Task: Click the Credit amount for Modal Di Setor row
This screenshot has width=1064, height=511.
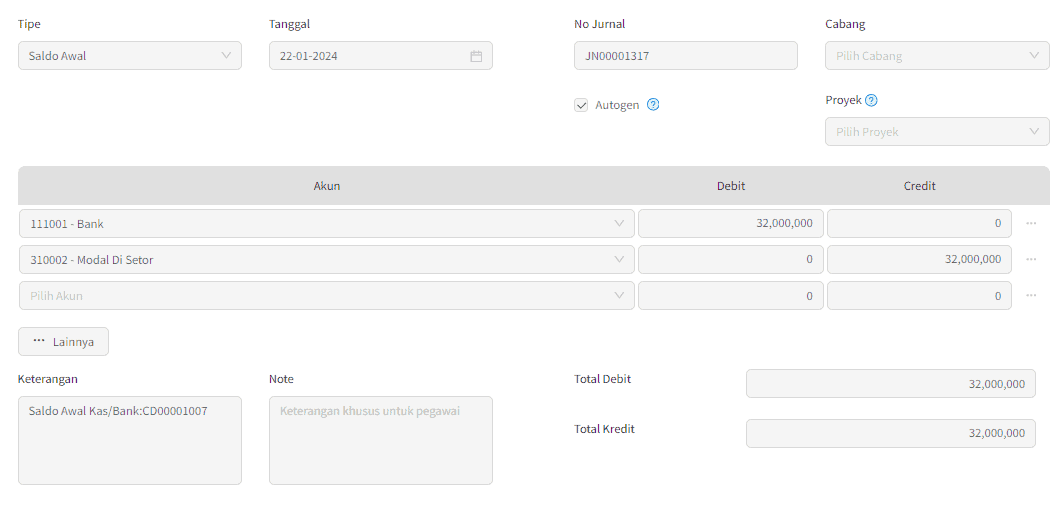Action: coord(919,259)
